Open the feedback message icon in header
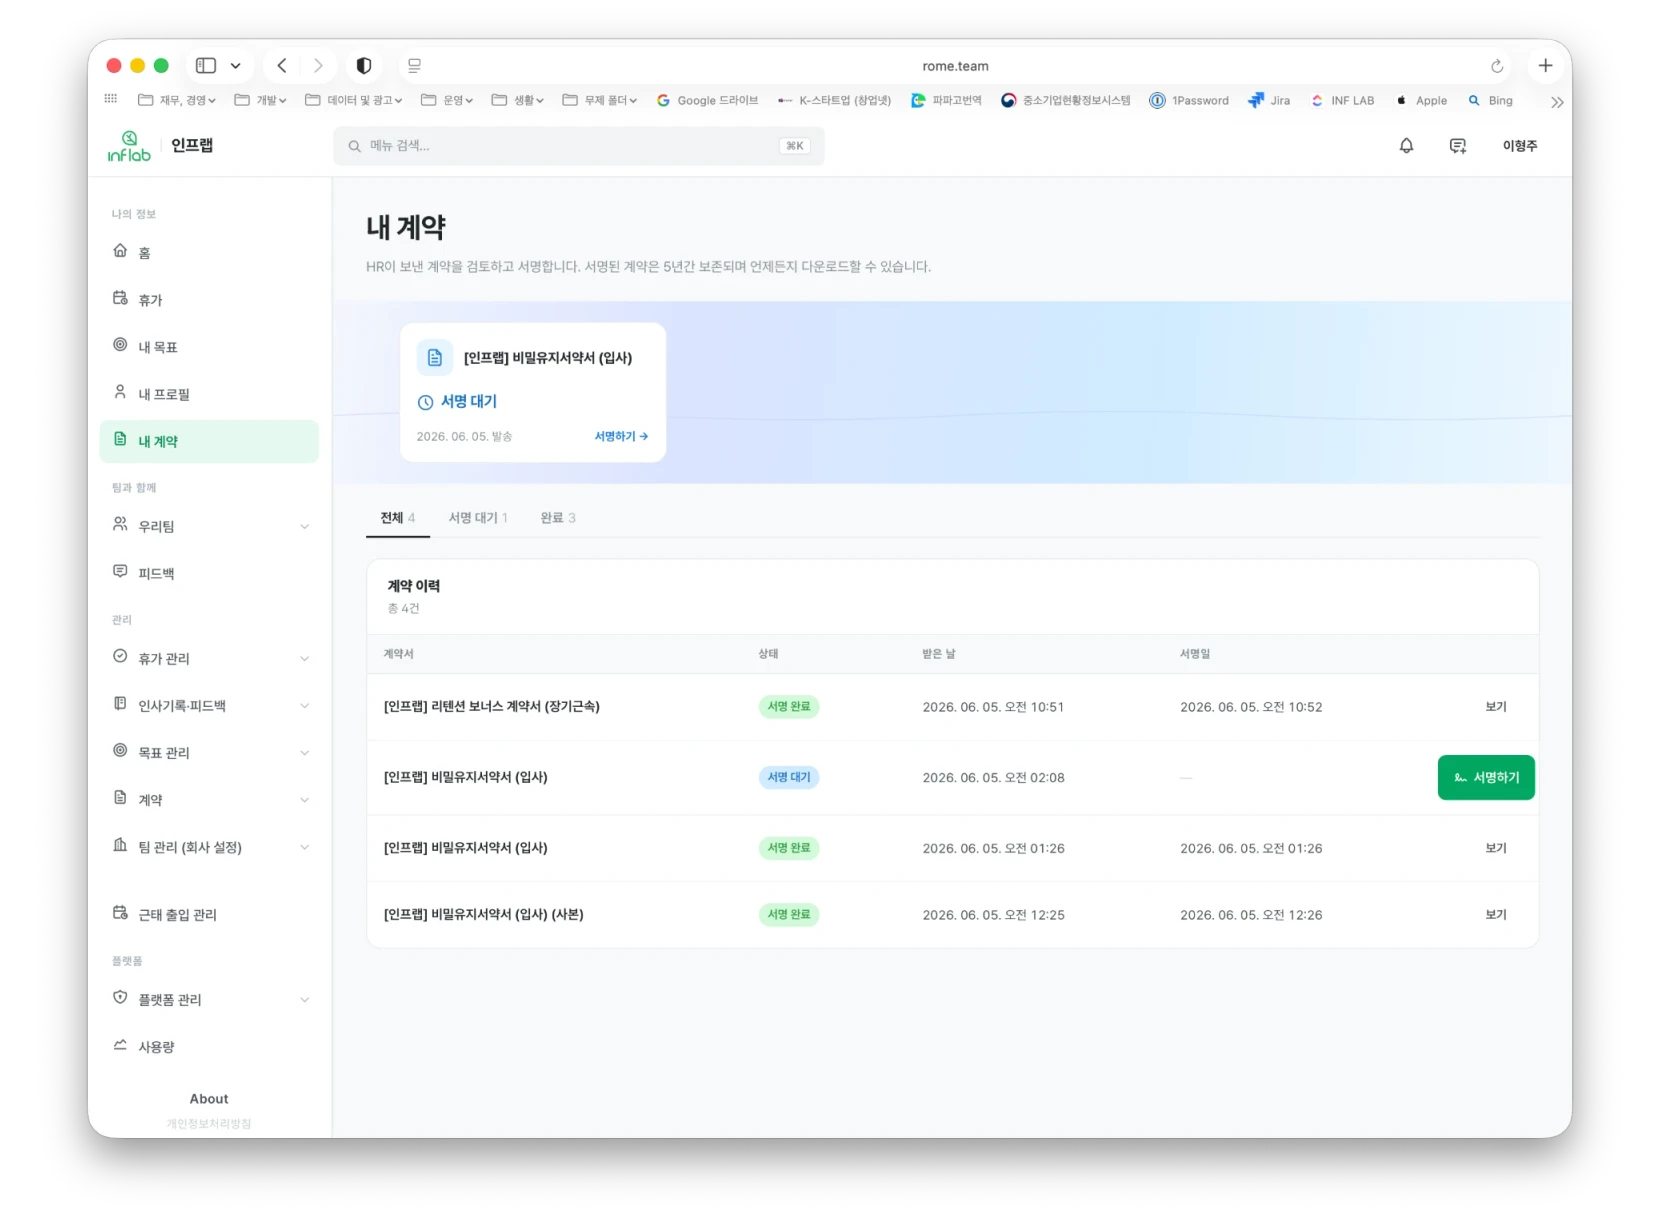This screenshot has width=1660, height=1214. (x=1458, y=146)
